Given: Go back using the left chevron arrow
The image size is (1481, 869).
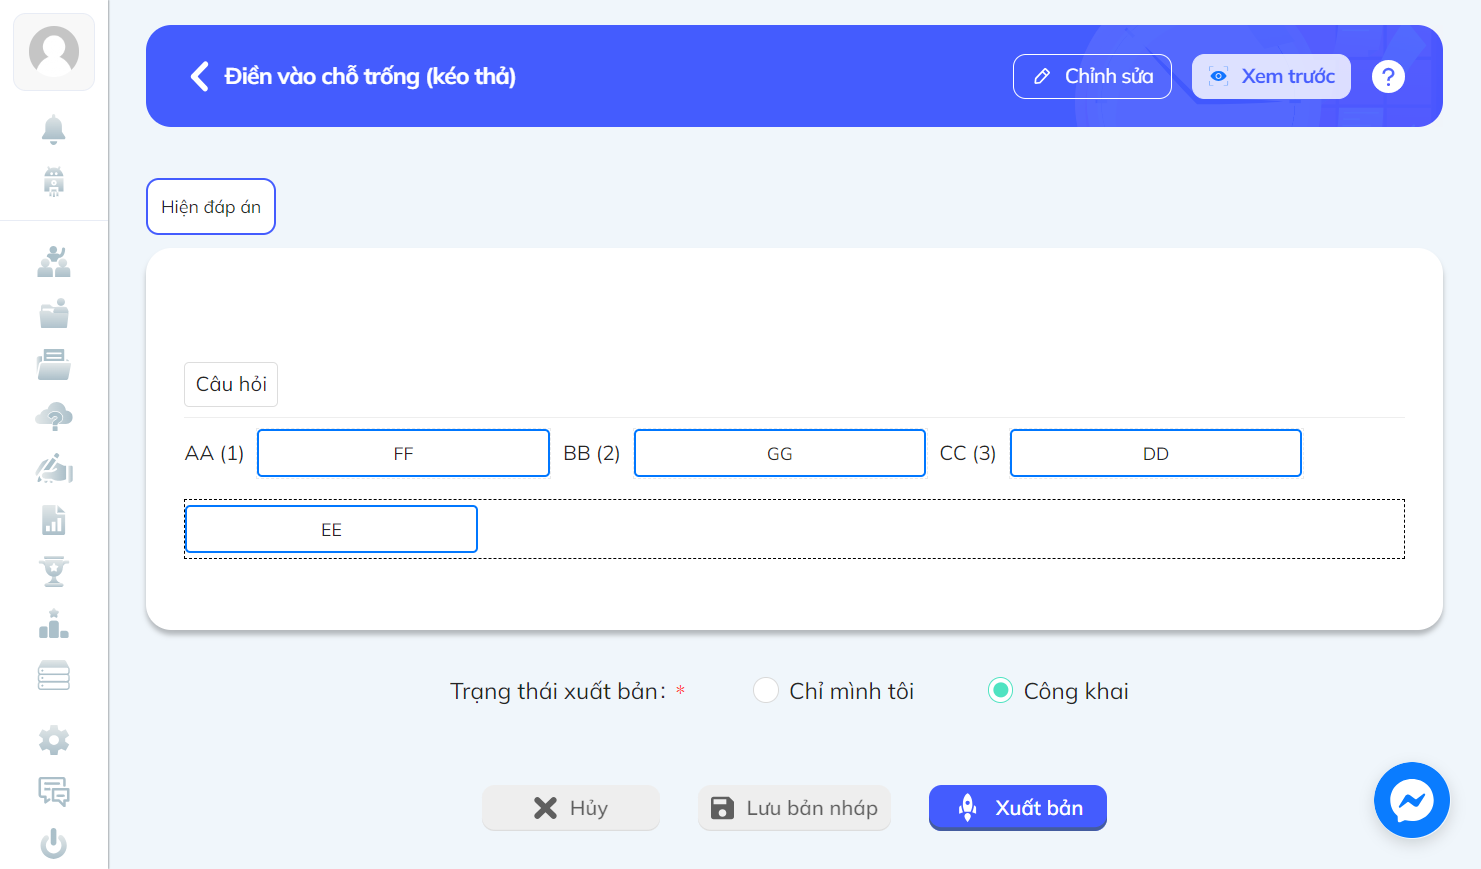Looking at the screenshot, I should coord(200,76).
